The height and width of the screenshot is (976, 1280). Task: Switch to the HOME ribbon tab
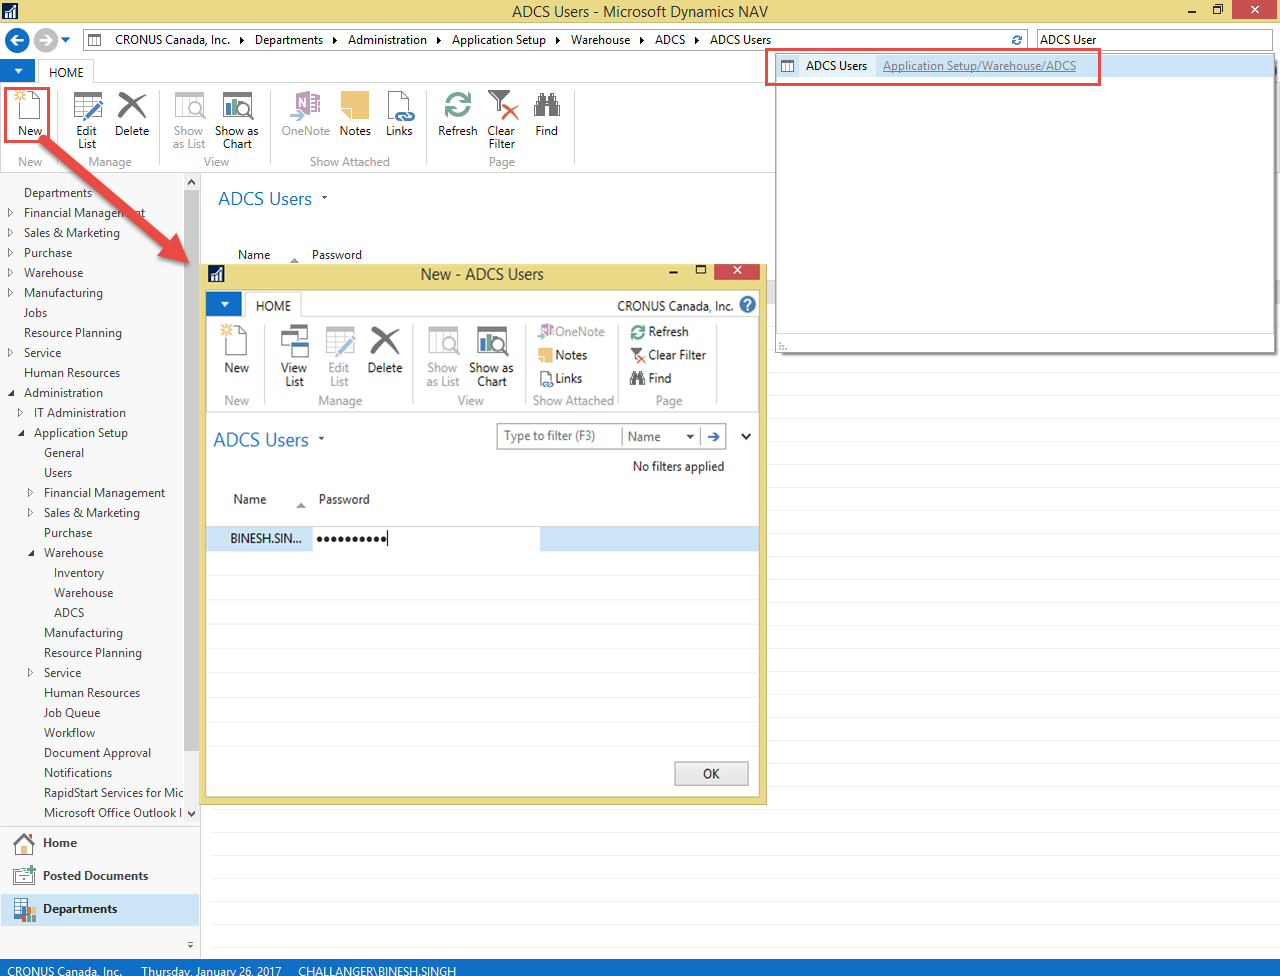66,72
